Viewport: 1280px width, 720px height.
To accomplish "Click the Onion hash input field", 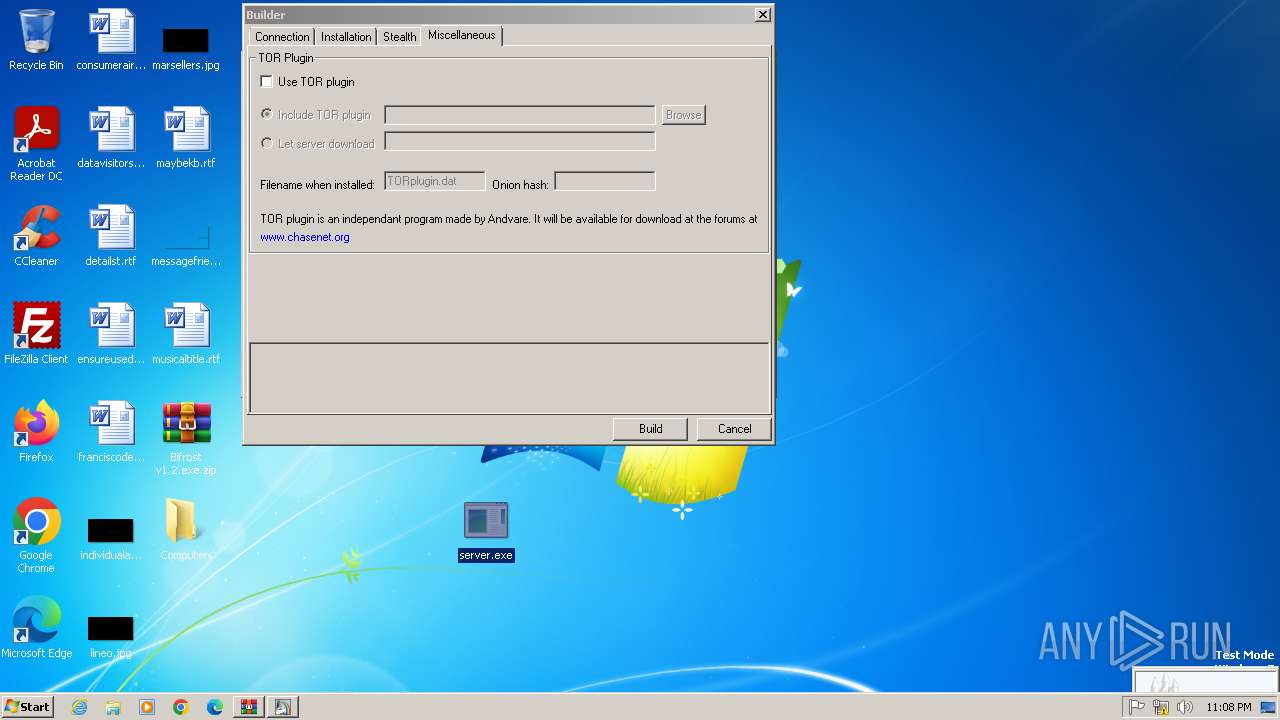I will tap(605, 181).
